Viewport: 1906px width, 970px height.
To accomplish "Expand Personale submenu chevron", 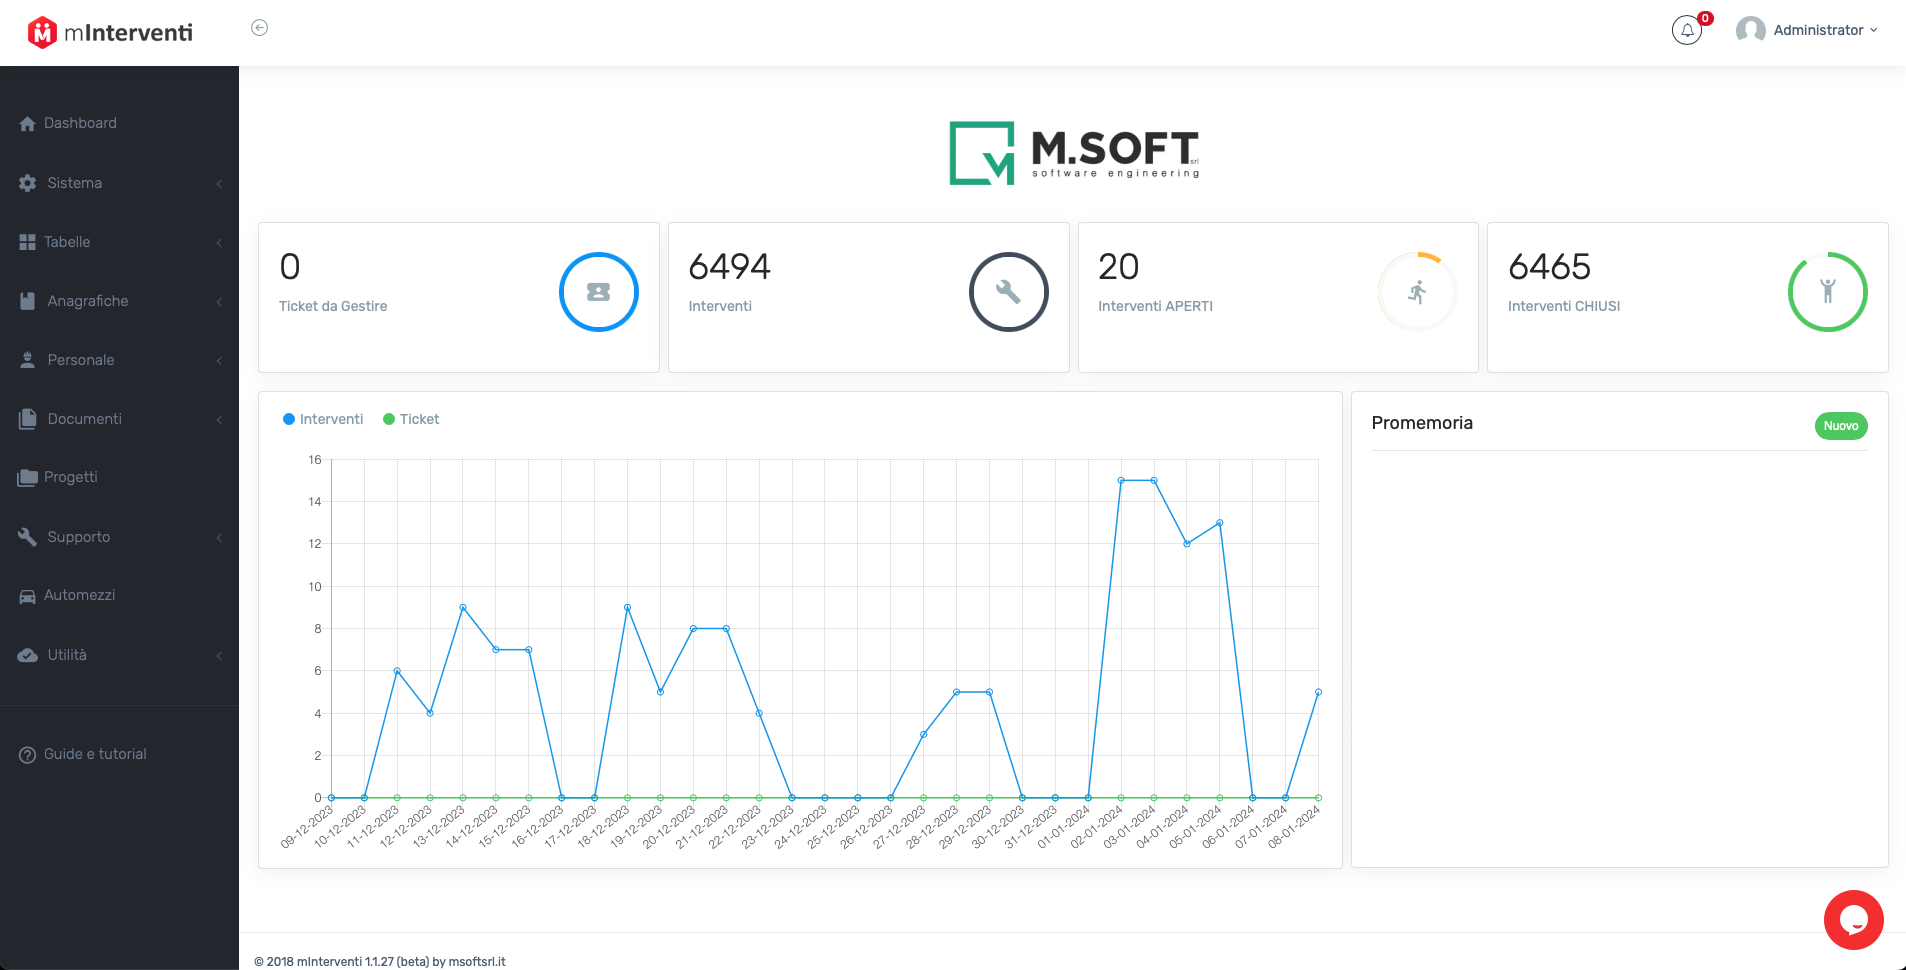I will 219,360.
